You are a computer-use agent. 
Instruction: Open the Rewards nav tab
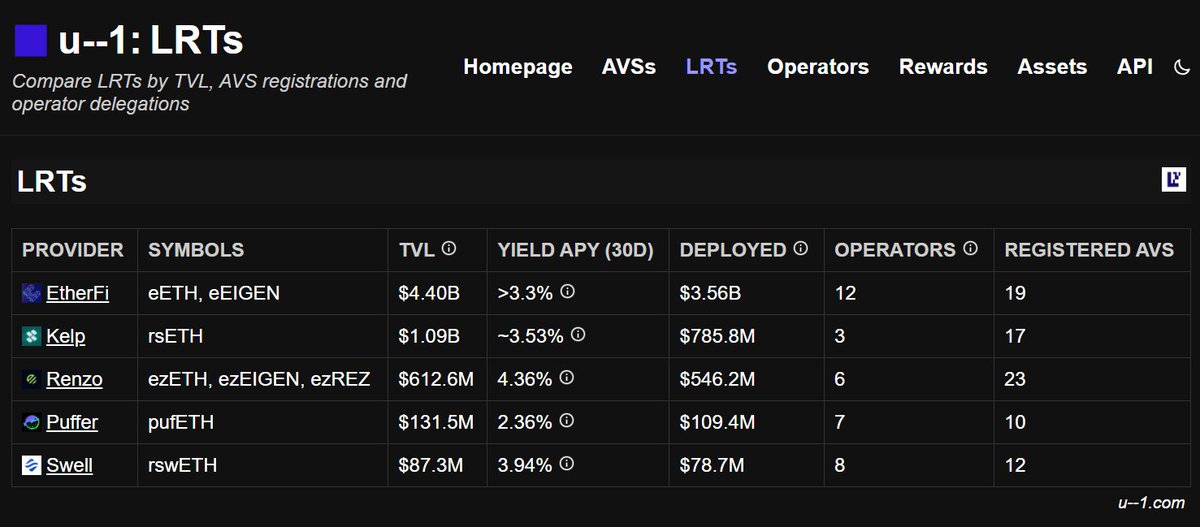pos(943,67)
